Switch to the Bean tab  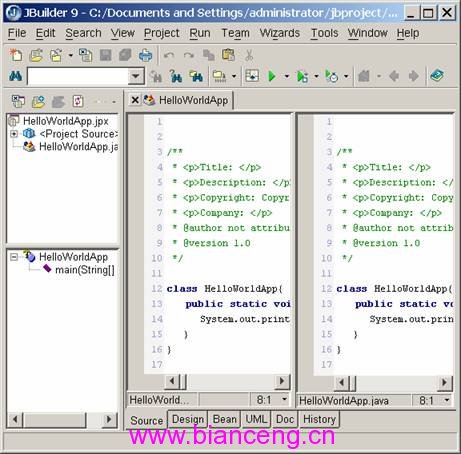pyautogui.click(x=225, y=419)
